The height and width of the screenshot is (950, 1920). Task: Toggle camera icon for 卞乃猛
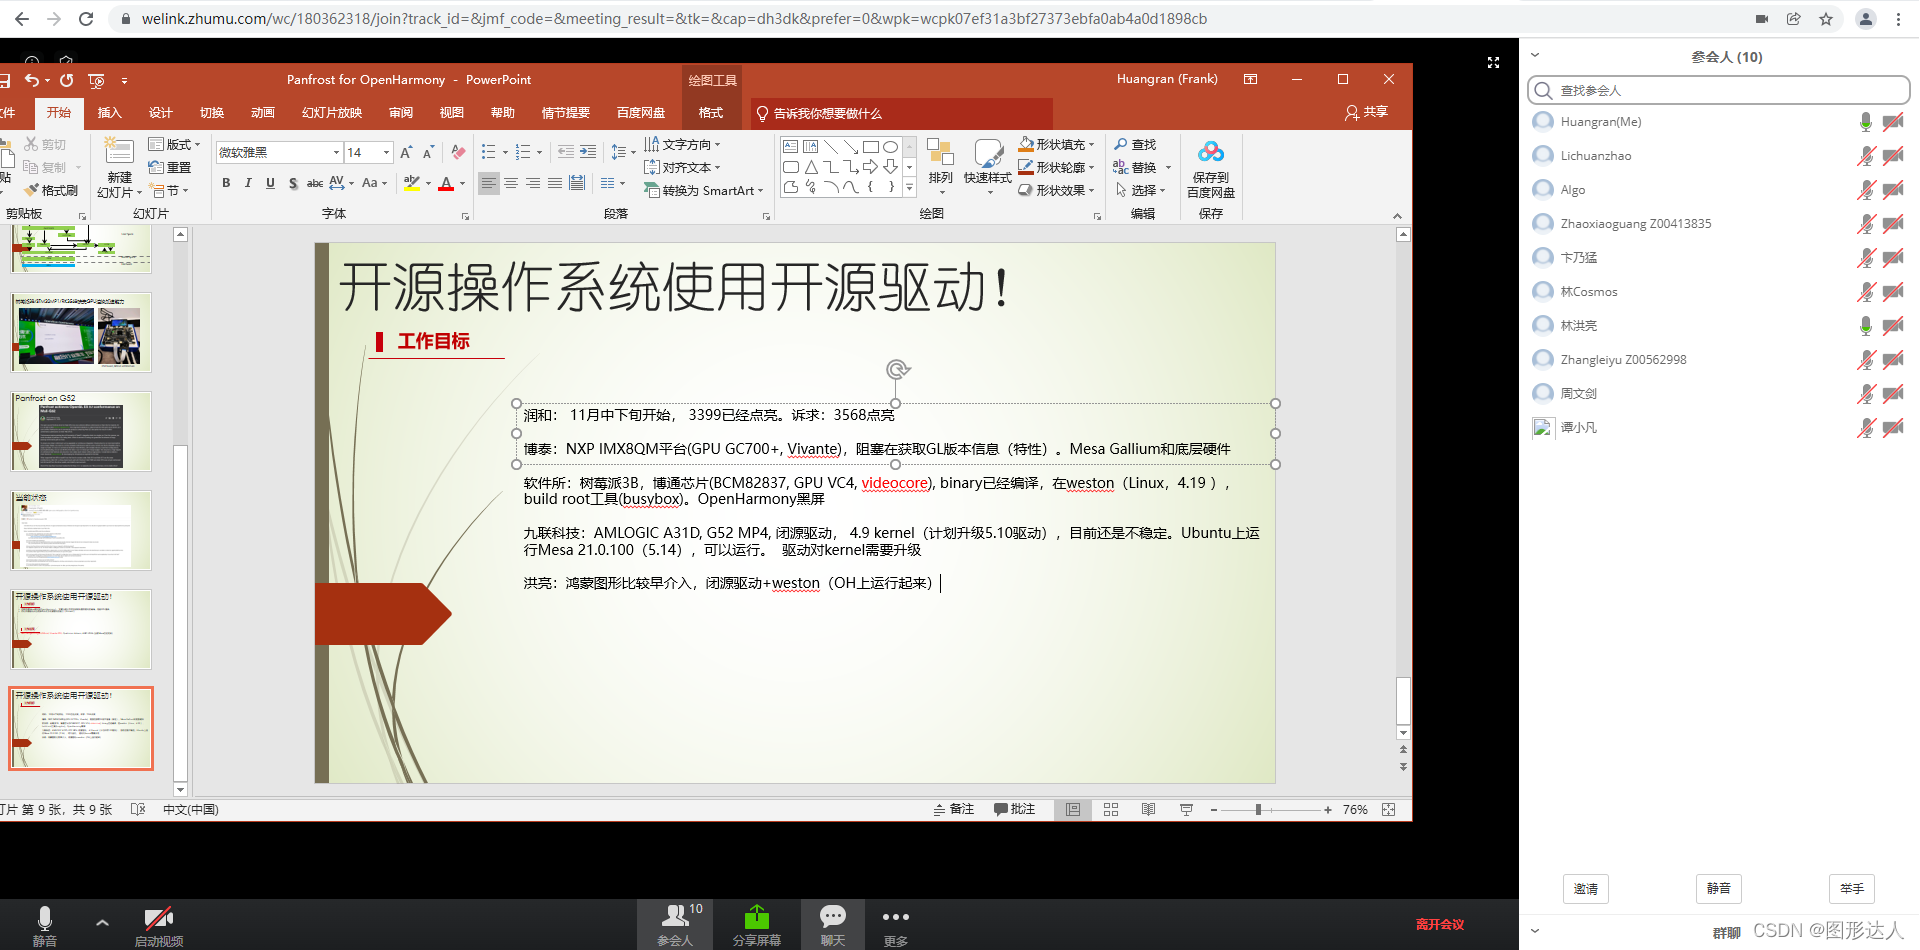tap(1893, 258)
